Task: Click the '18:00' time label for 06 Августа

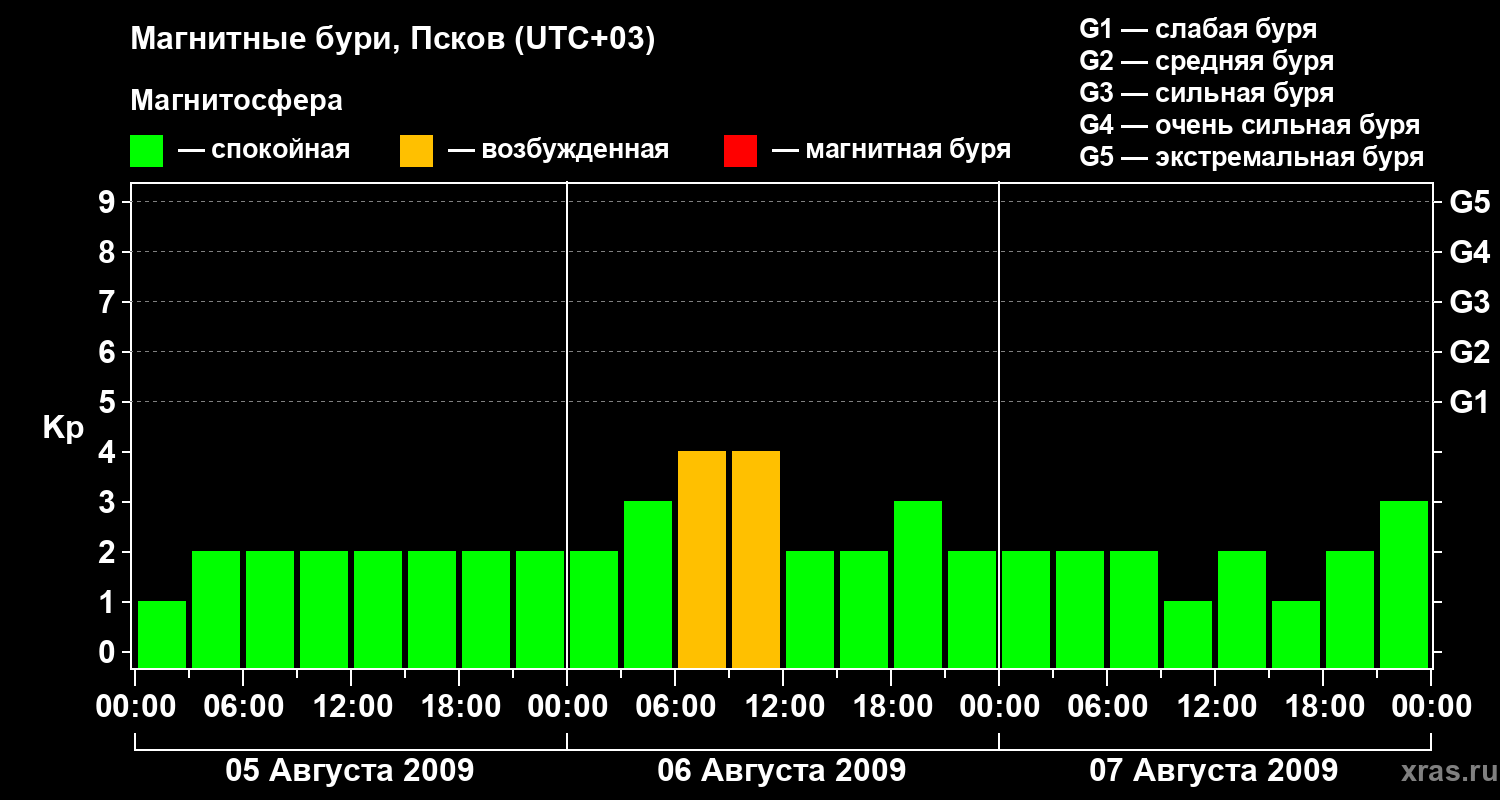Action: tap(891, 707)
